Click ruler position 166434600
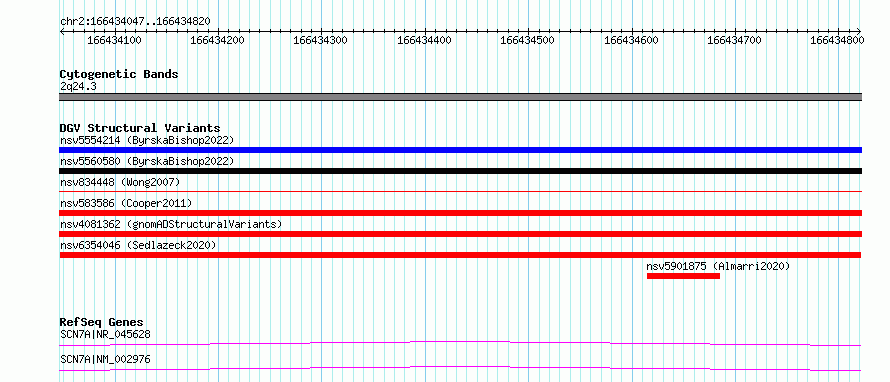Screen dimensions: 890x382 [631, 40]
